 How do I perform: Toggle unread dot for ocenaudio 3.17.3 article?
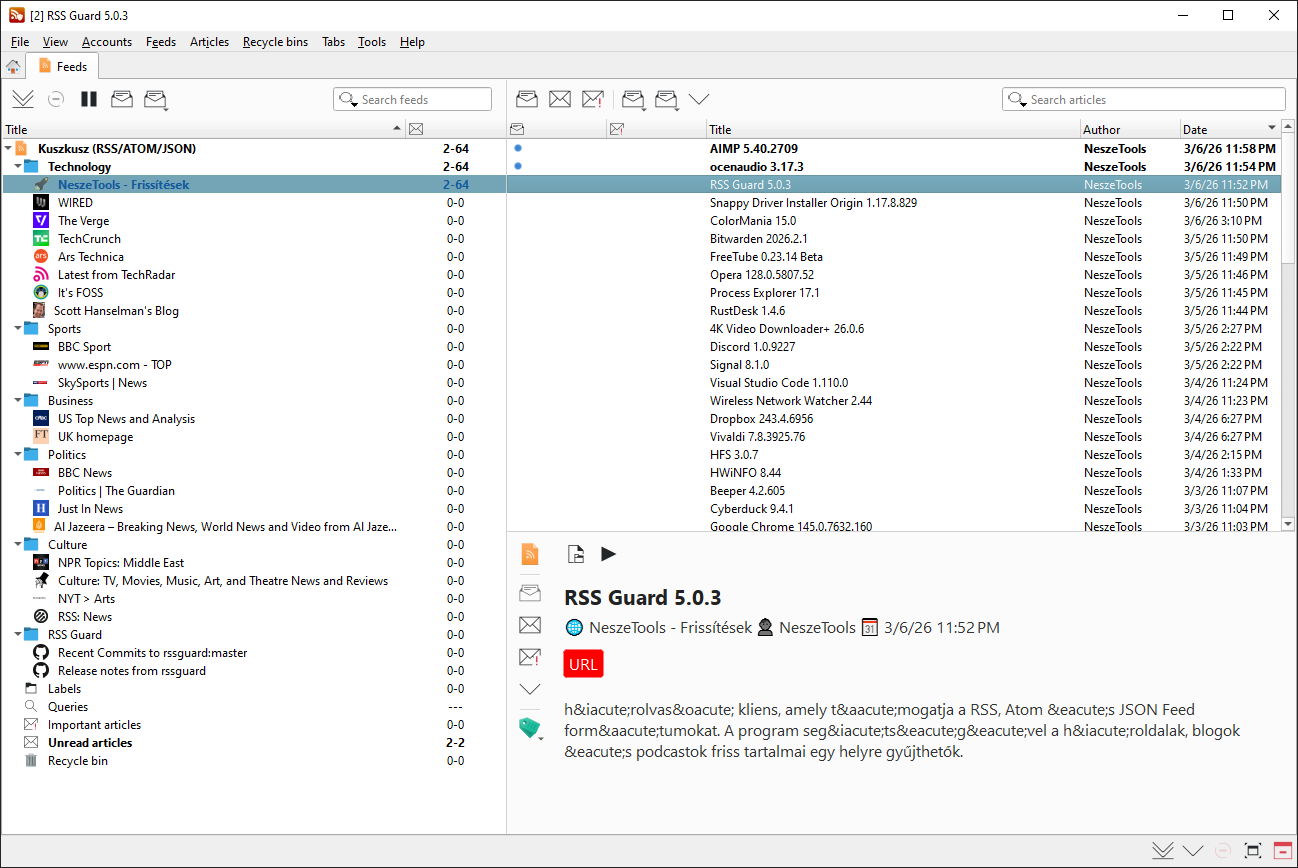point(517,166)
